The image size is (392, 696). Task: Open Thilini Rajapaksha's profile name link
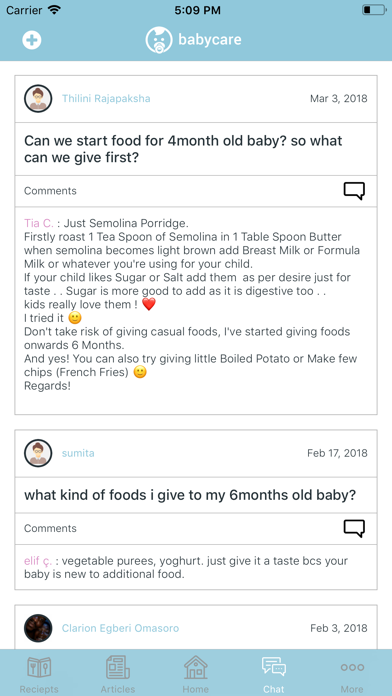tap(106, 99)
